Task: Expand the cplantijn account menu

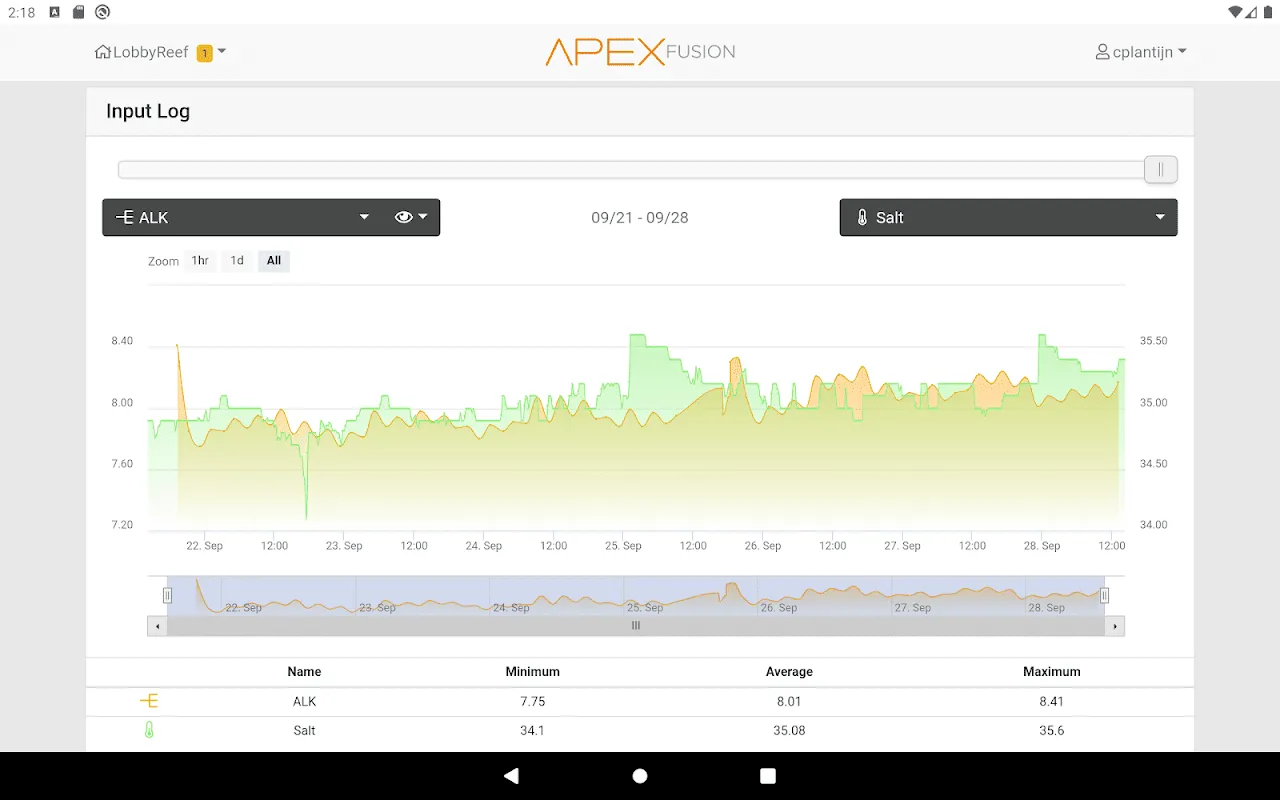Action: [x=1183, y=51]
